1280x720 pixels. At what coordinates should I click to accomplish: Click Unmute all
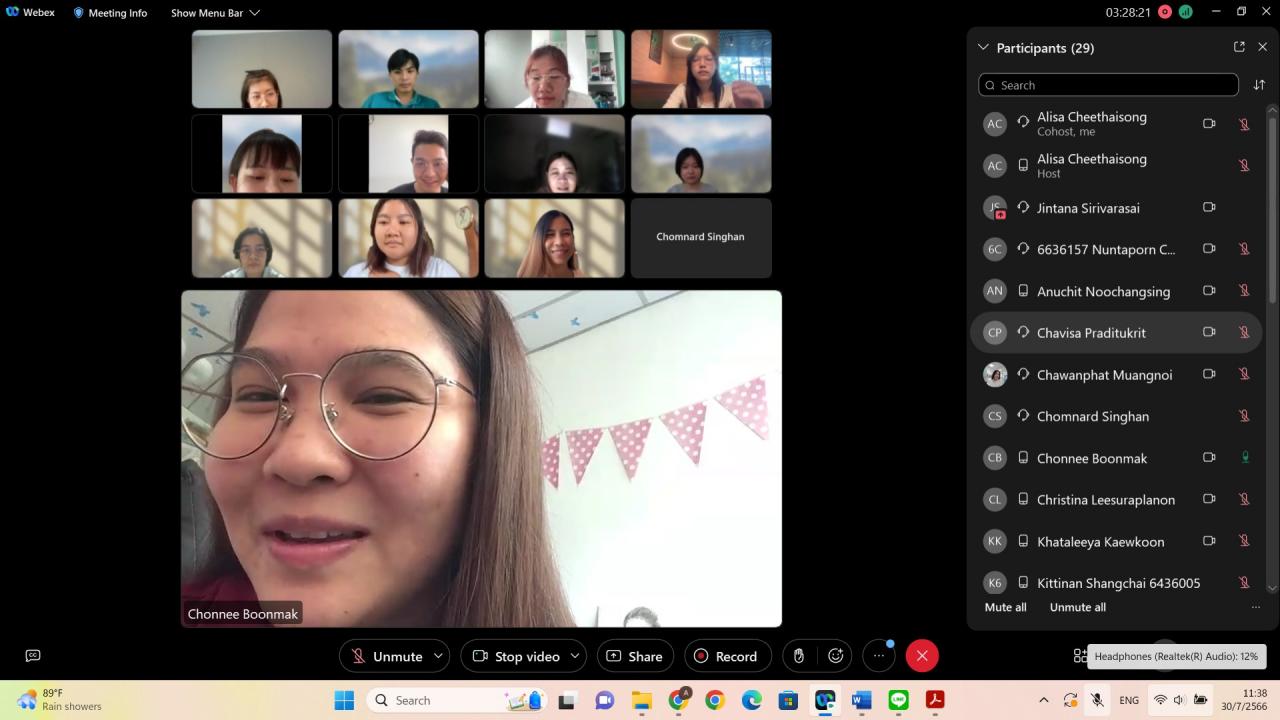click(1077, 607)
